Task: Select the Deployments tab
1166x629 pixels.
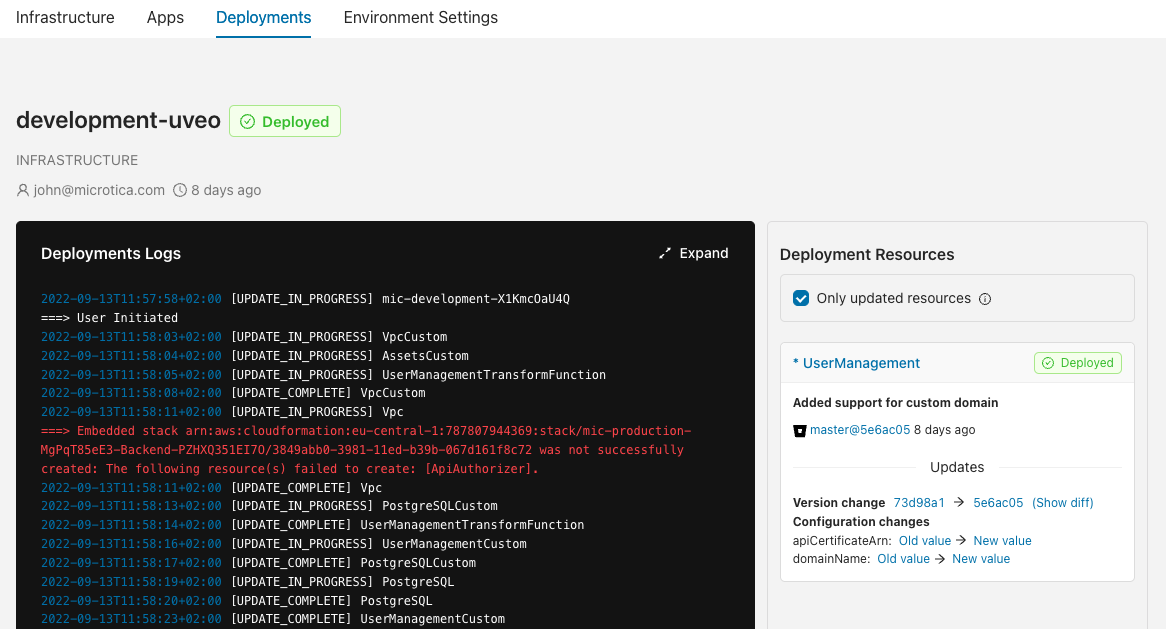Action: coord(263,17)
